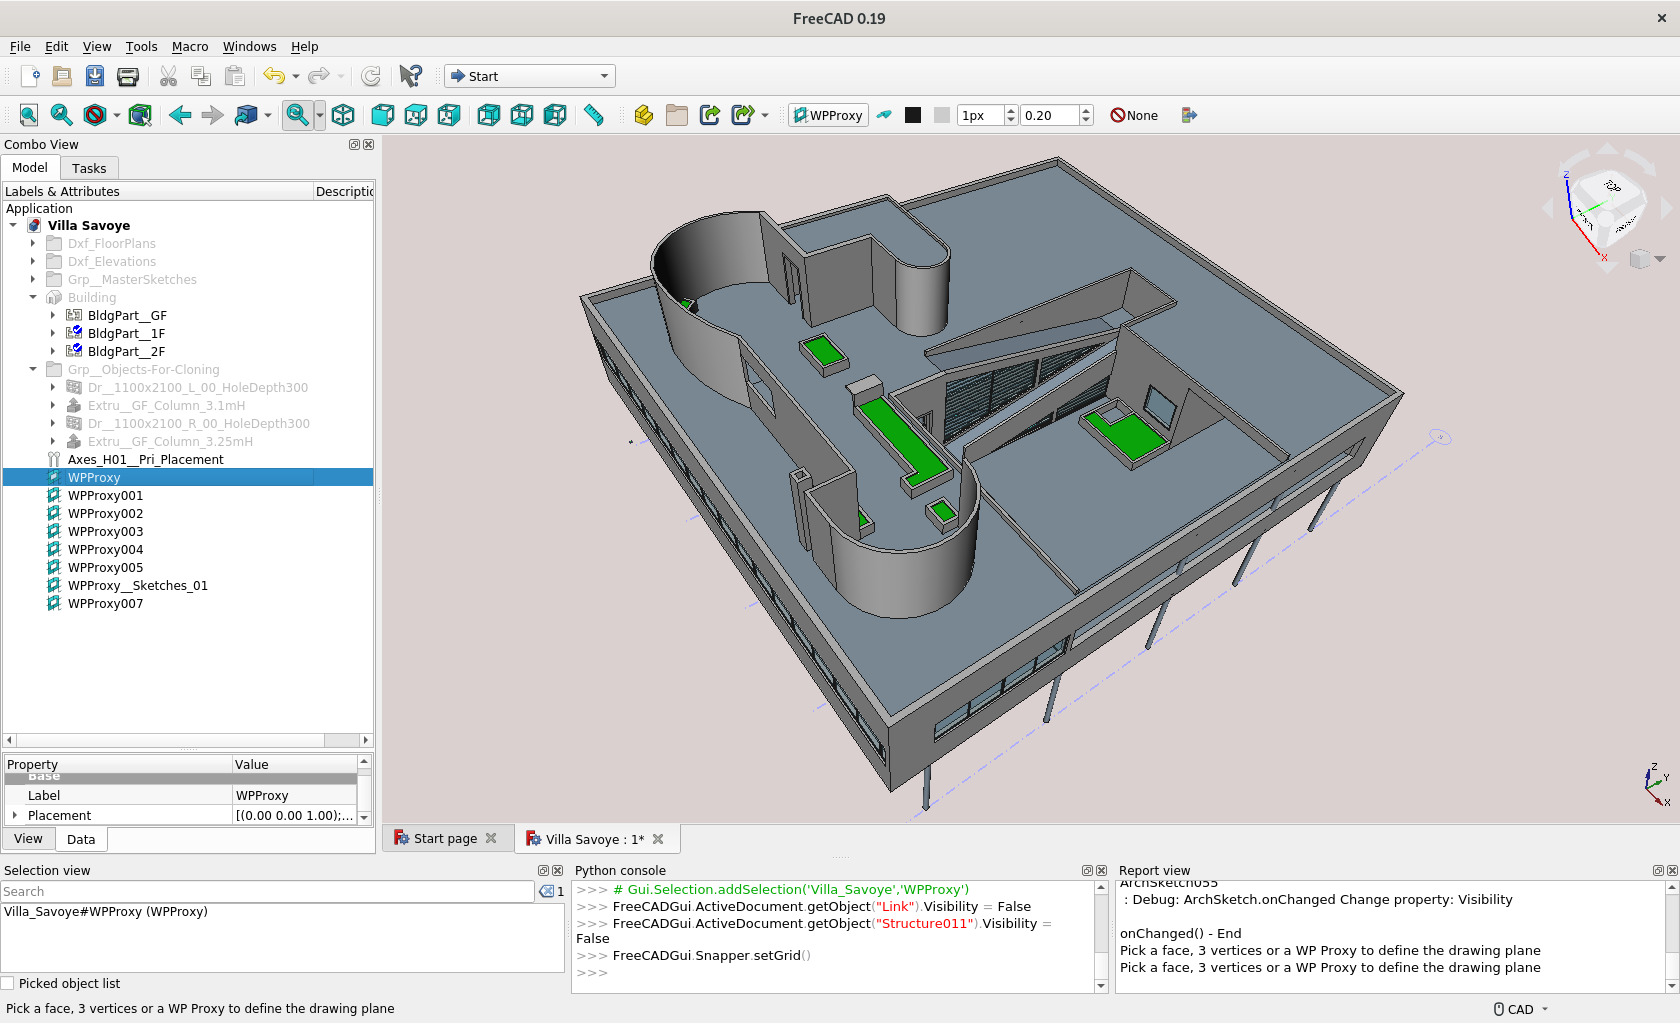Select WPProxy__Sketches_01 in the tree
The width and height of the screenshot is (1680, 1023).
click(138, 586)
